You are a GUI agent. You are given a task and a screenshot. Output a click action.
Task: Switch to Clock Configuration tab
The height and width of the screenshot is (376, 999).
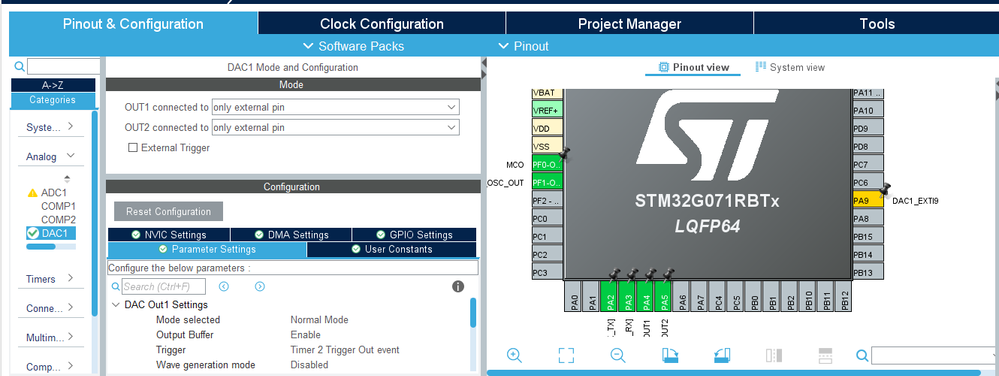coord(382,24)
